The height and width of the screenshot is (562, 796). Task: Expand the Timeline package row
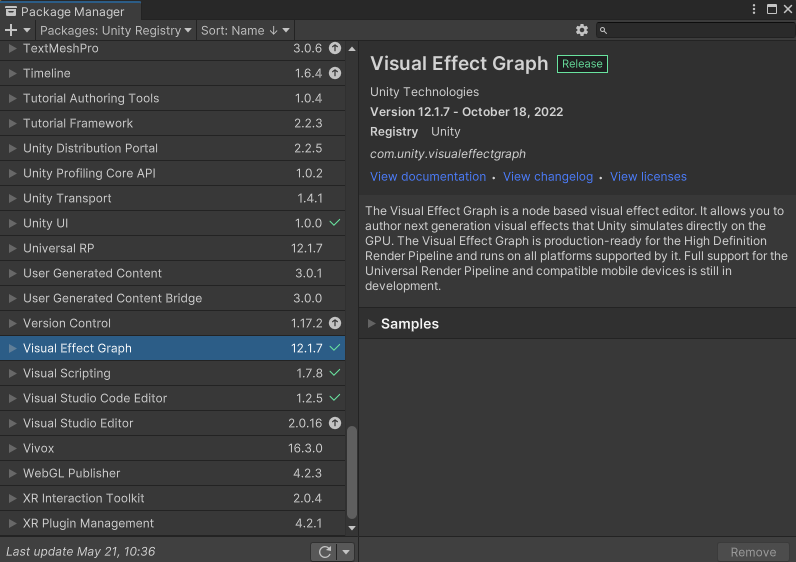click(13, 73)
